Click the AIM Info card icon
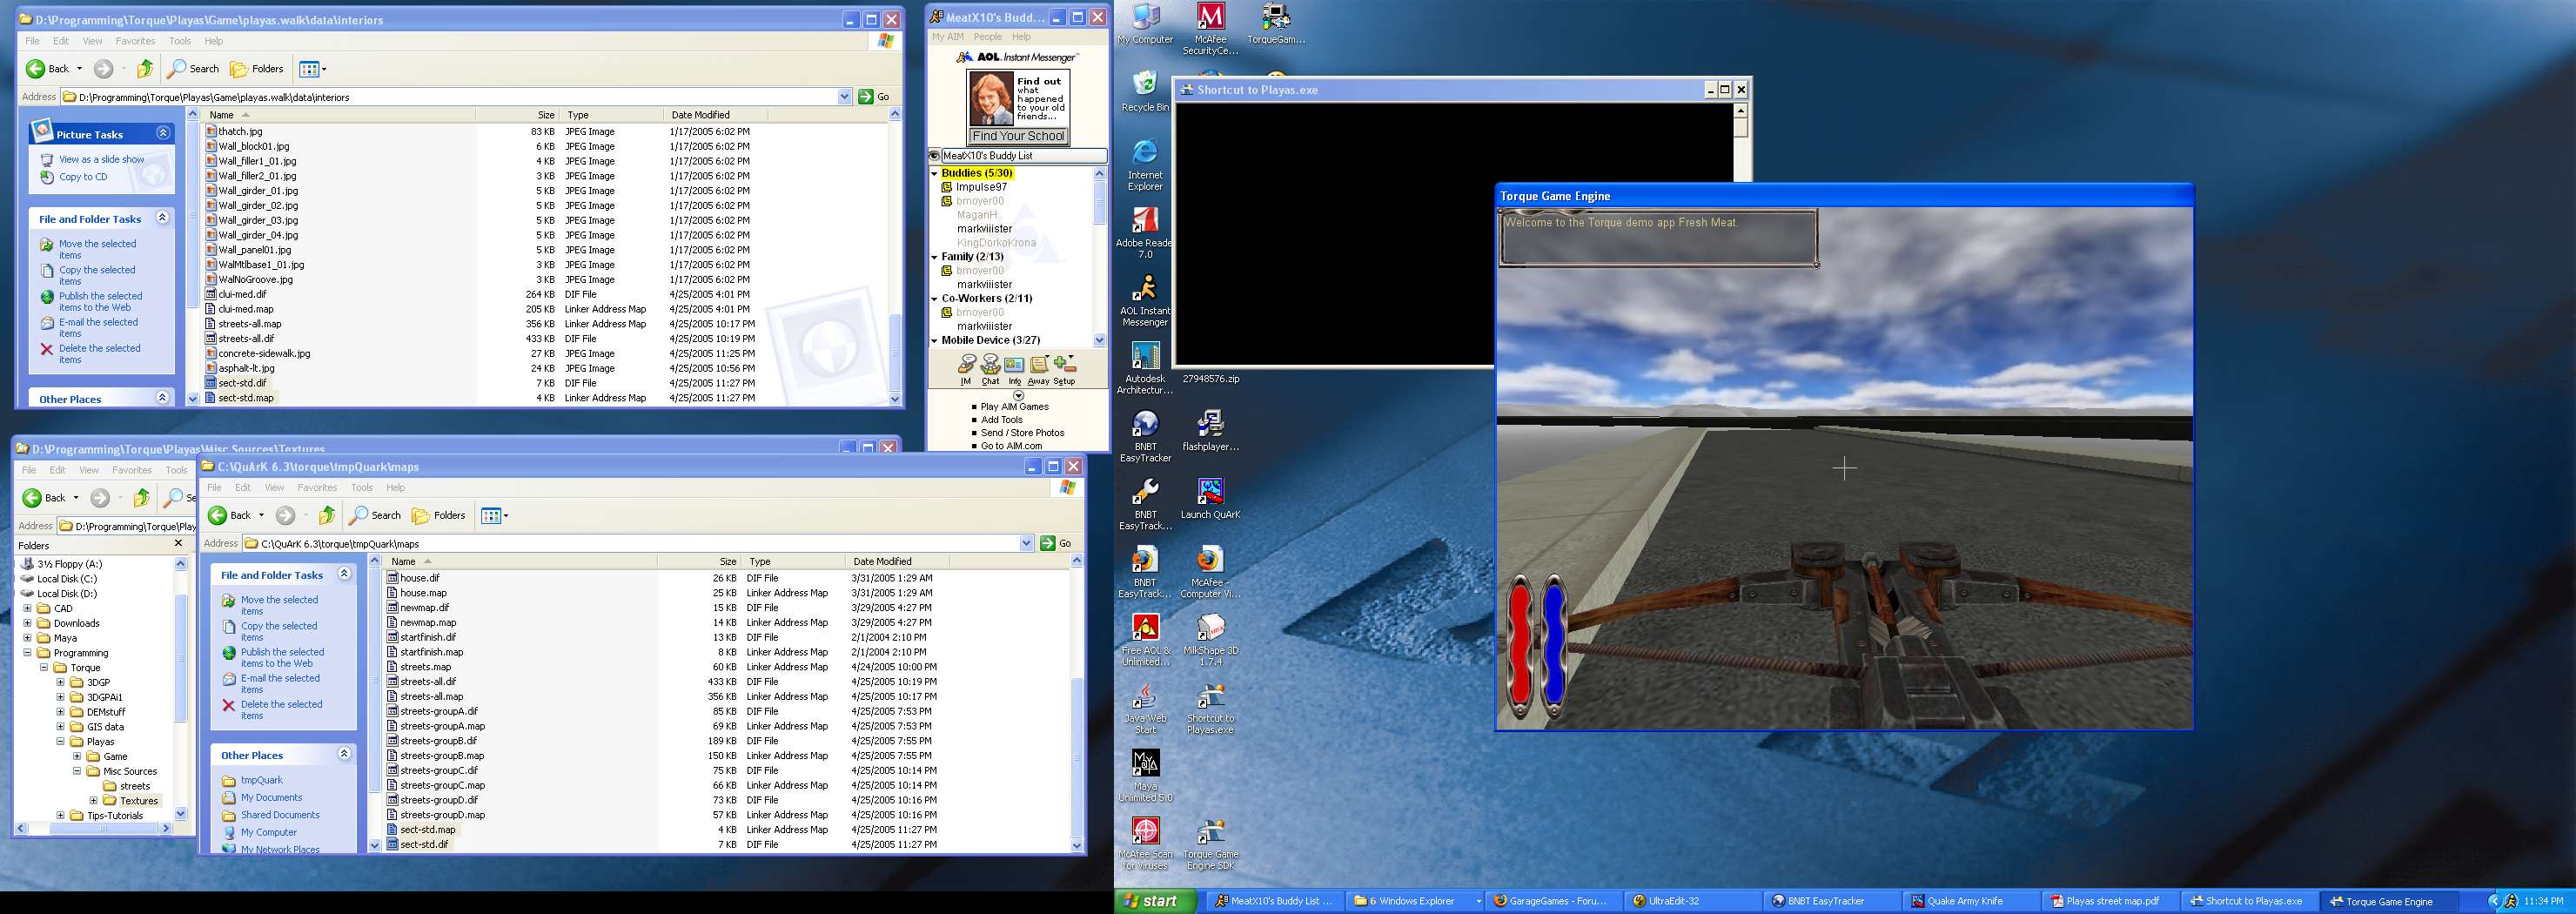The height and width of the screenshot is (914, 2576). [x=1014, y=366]
